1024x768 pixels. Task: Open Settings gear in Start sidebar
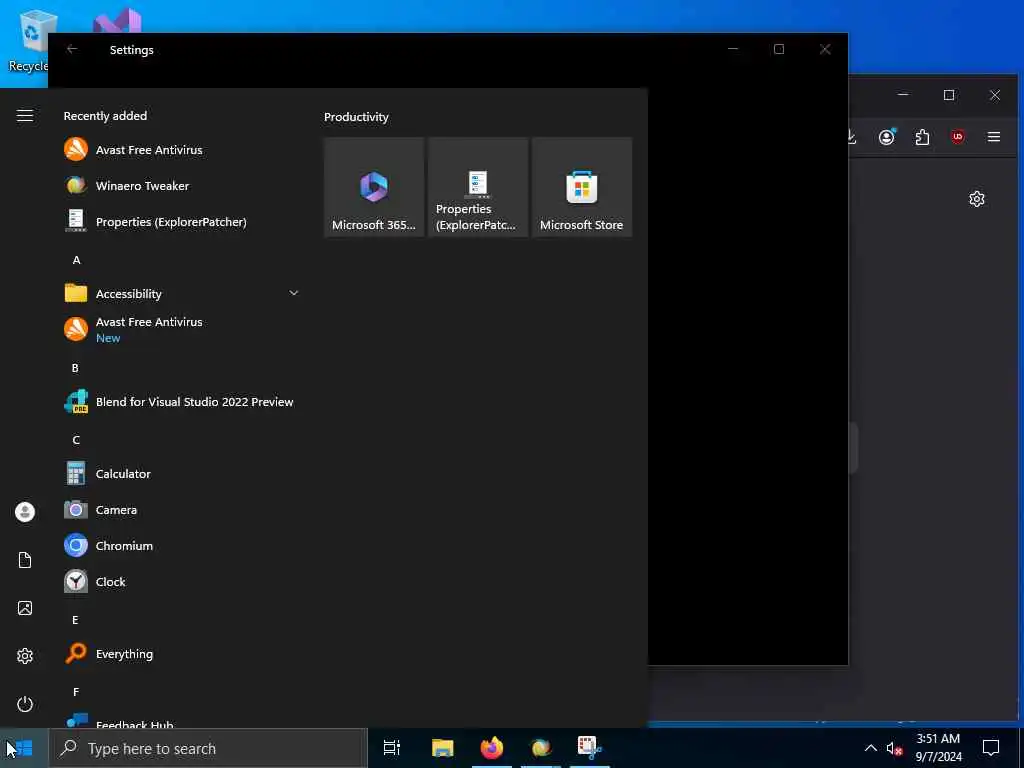[x=25, y=656]
